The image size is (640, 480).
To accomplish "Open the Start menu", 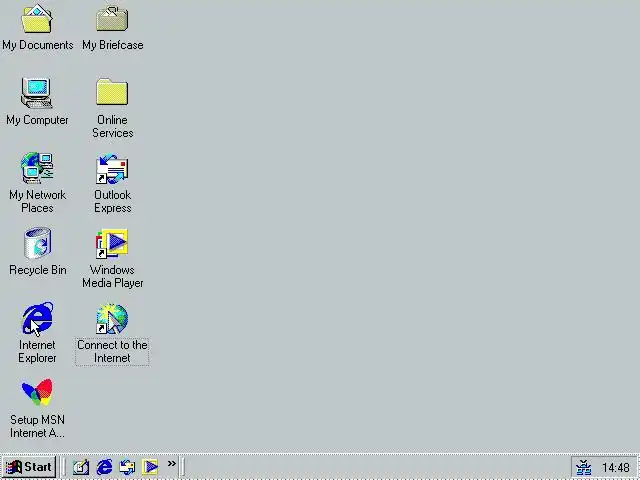I will (29, 467).
